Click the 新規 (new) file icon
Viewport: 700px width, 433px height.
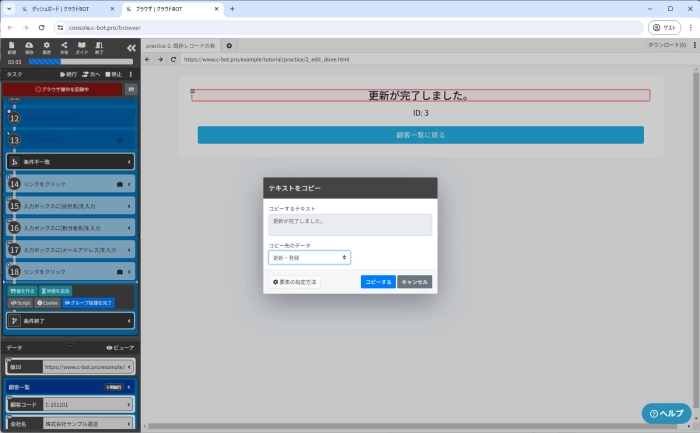pos(12,47)
